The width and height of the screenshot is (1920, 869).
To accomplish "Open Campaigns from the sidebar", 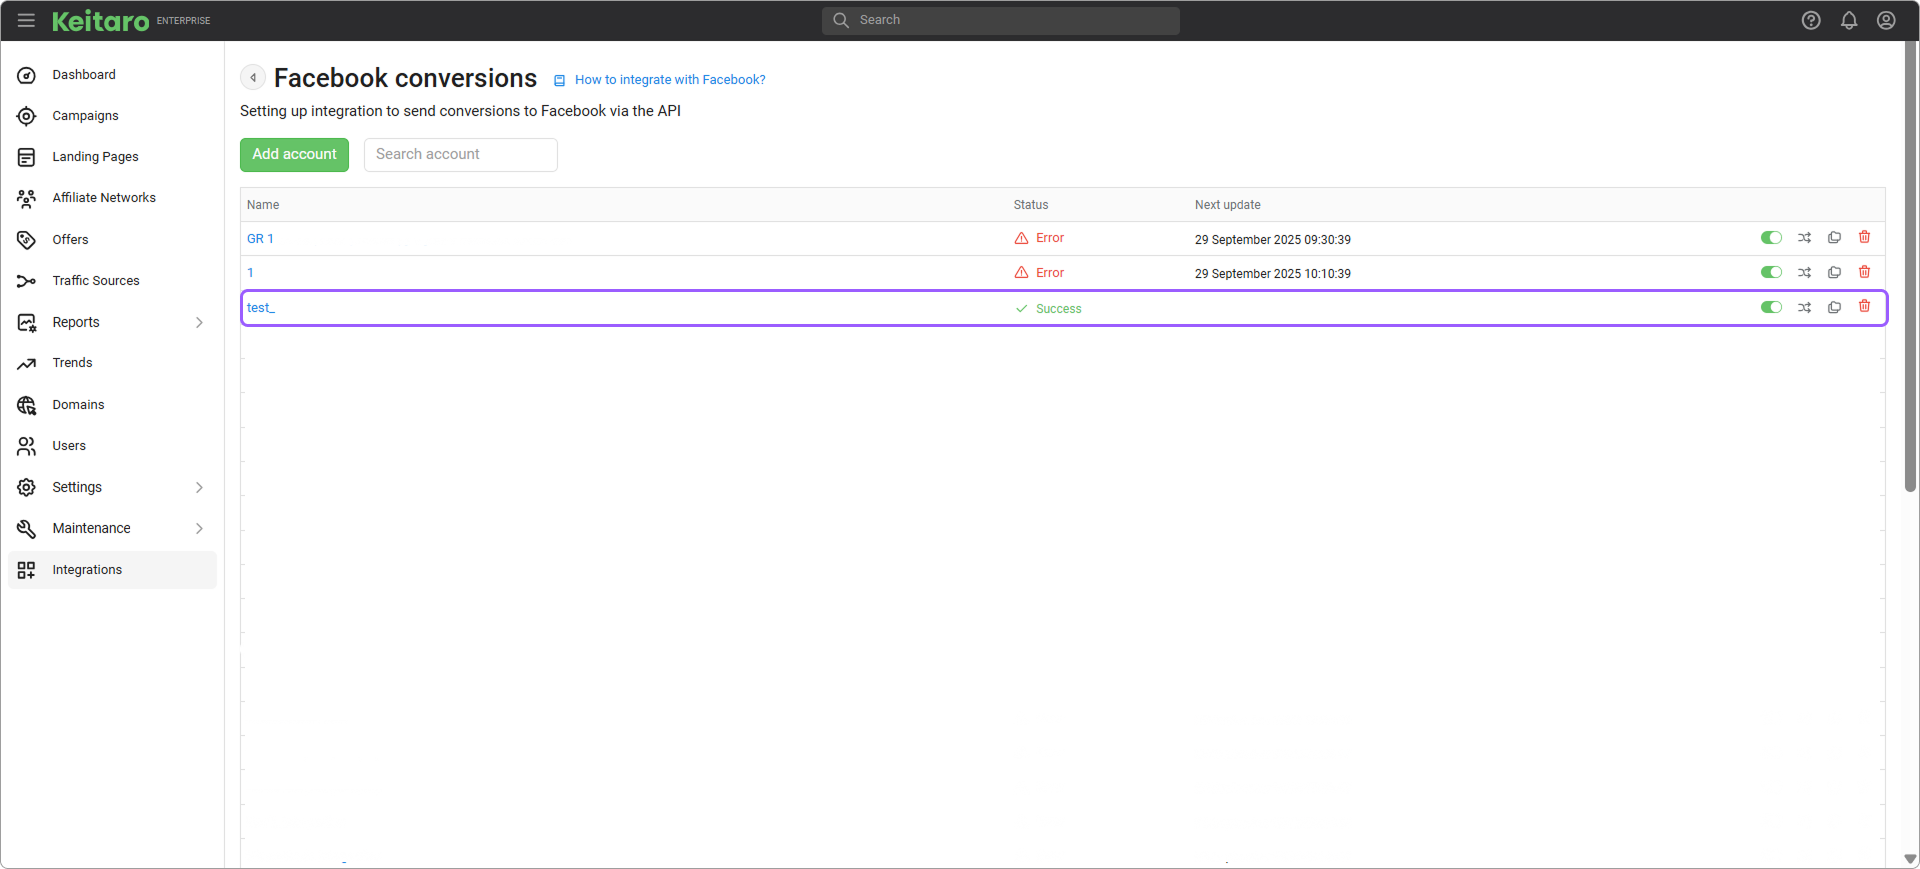I will point(85,116).
